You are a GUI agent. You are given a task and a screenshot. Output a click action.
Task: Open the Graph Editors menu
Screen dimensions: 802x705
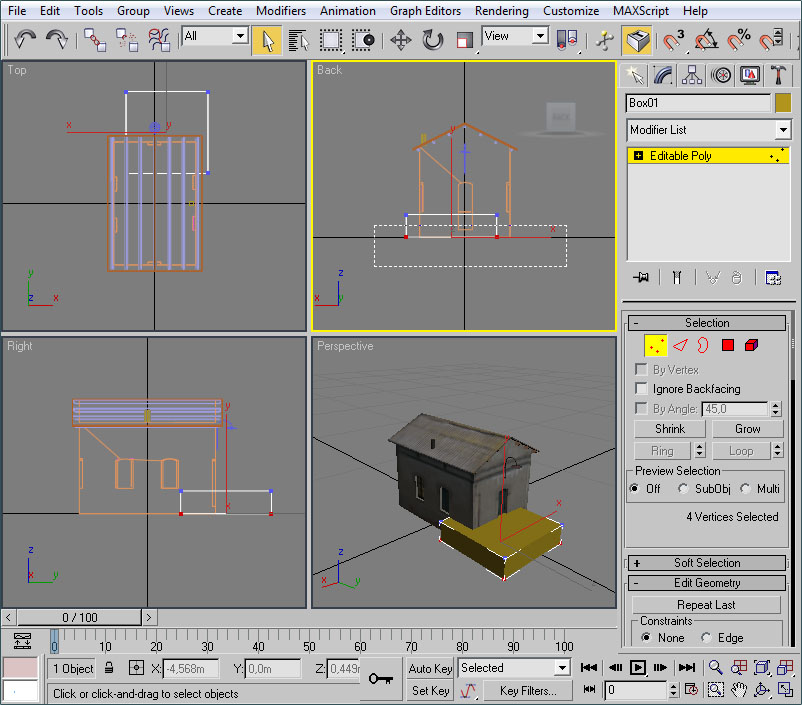coord(425,11)
